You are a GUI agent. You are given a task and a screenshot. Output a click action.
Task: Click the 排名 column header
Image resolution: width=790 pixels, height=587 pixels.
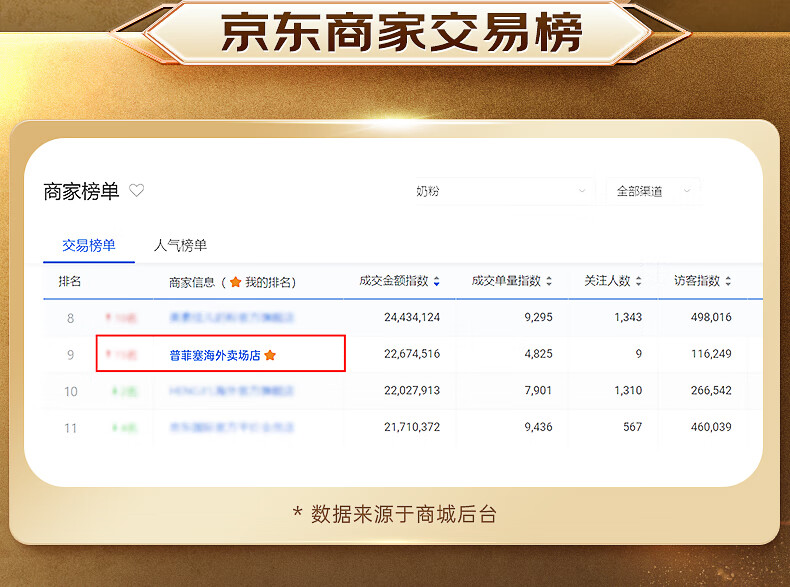pyautogui.click(x=70, y=281)
